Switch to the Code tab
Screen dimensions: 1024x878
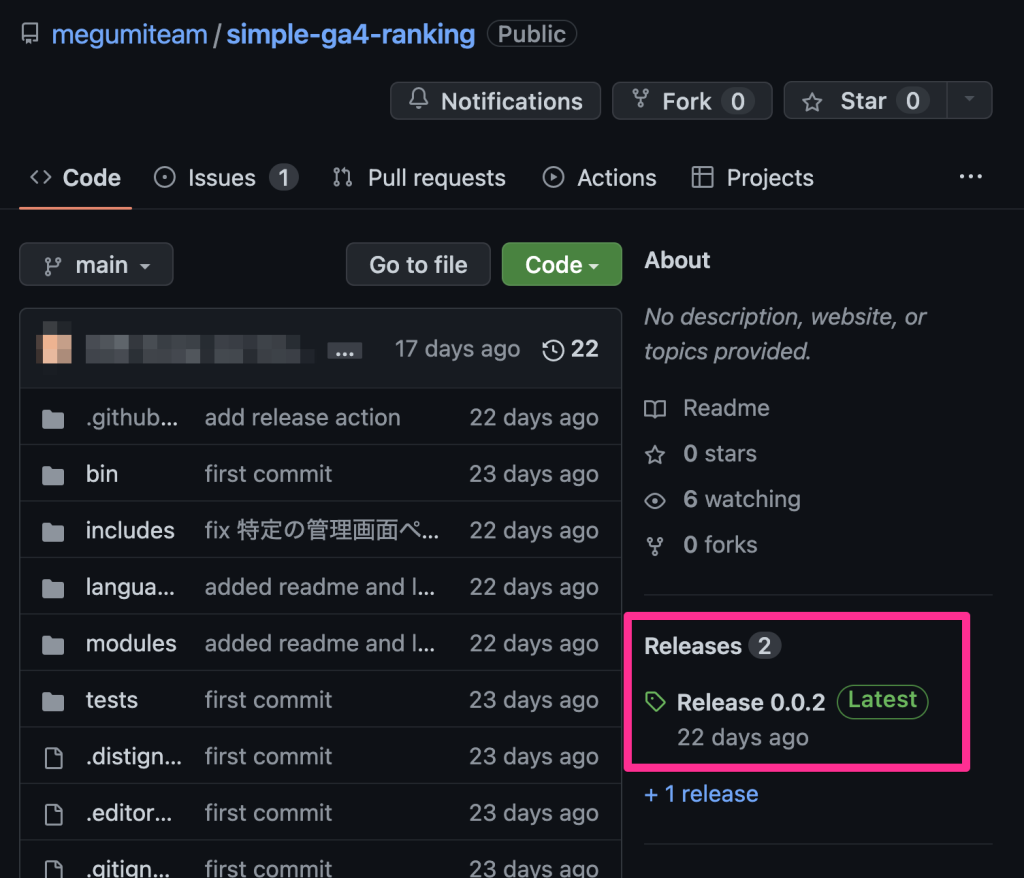pyautogui.click(x=76, y=178)
